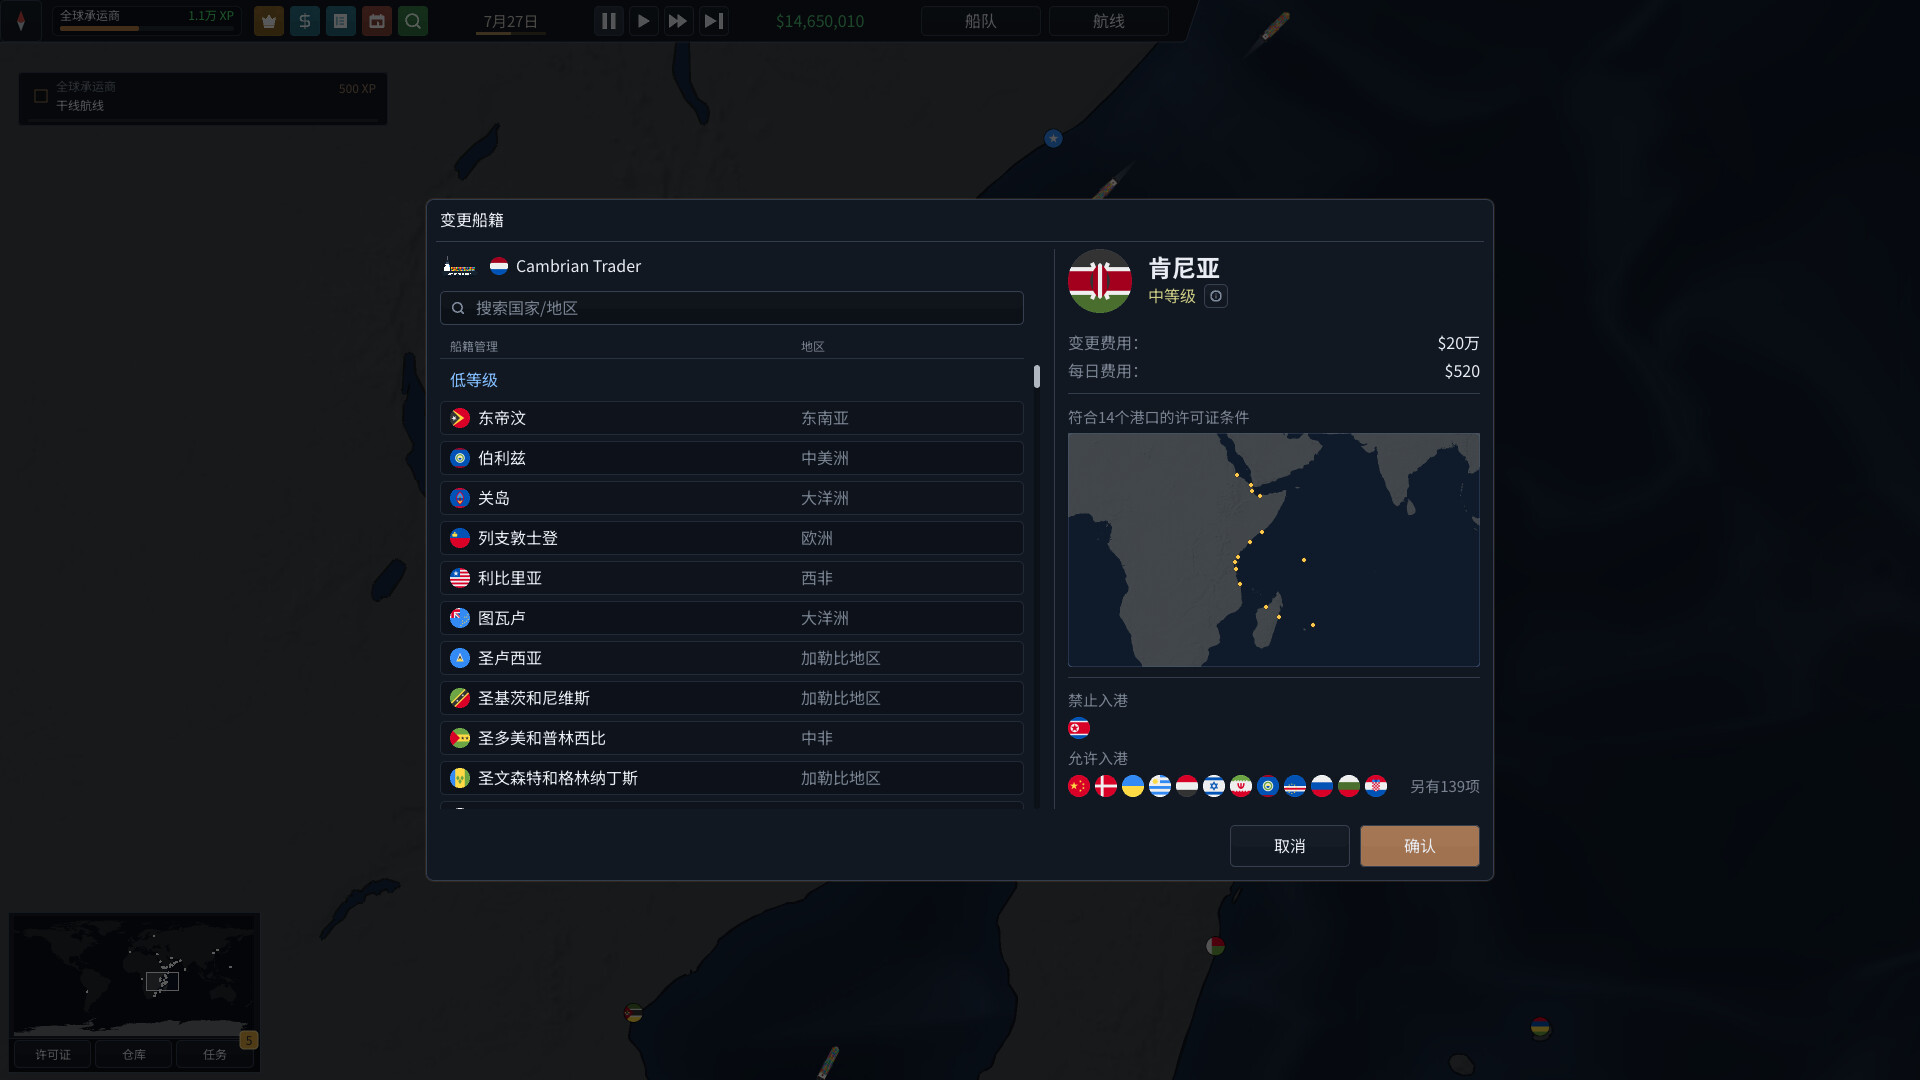
Task: Open the 仓库 warehouse tab
Action: pyautogui.click(x=133, y=1054)
